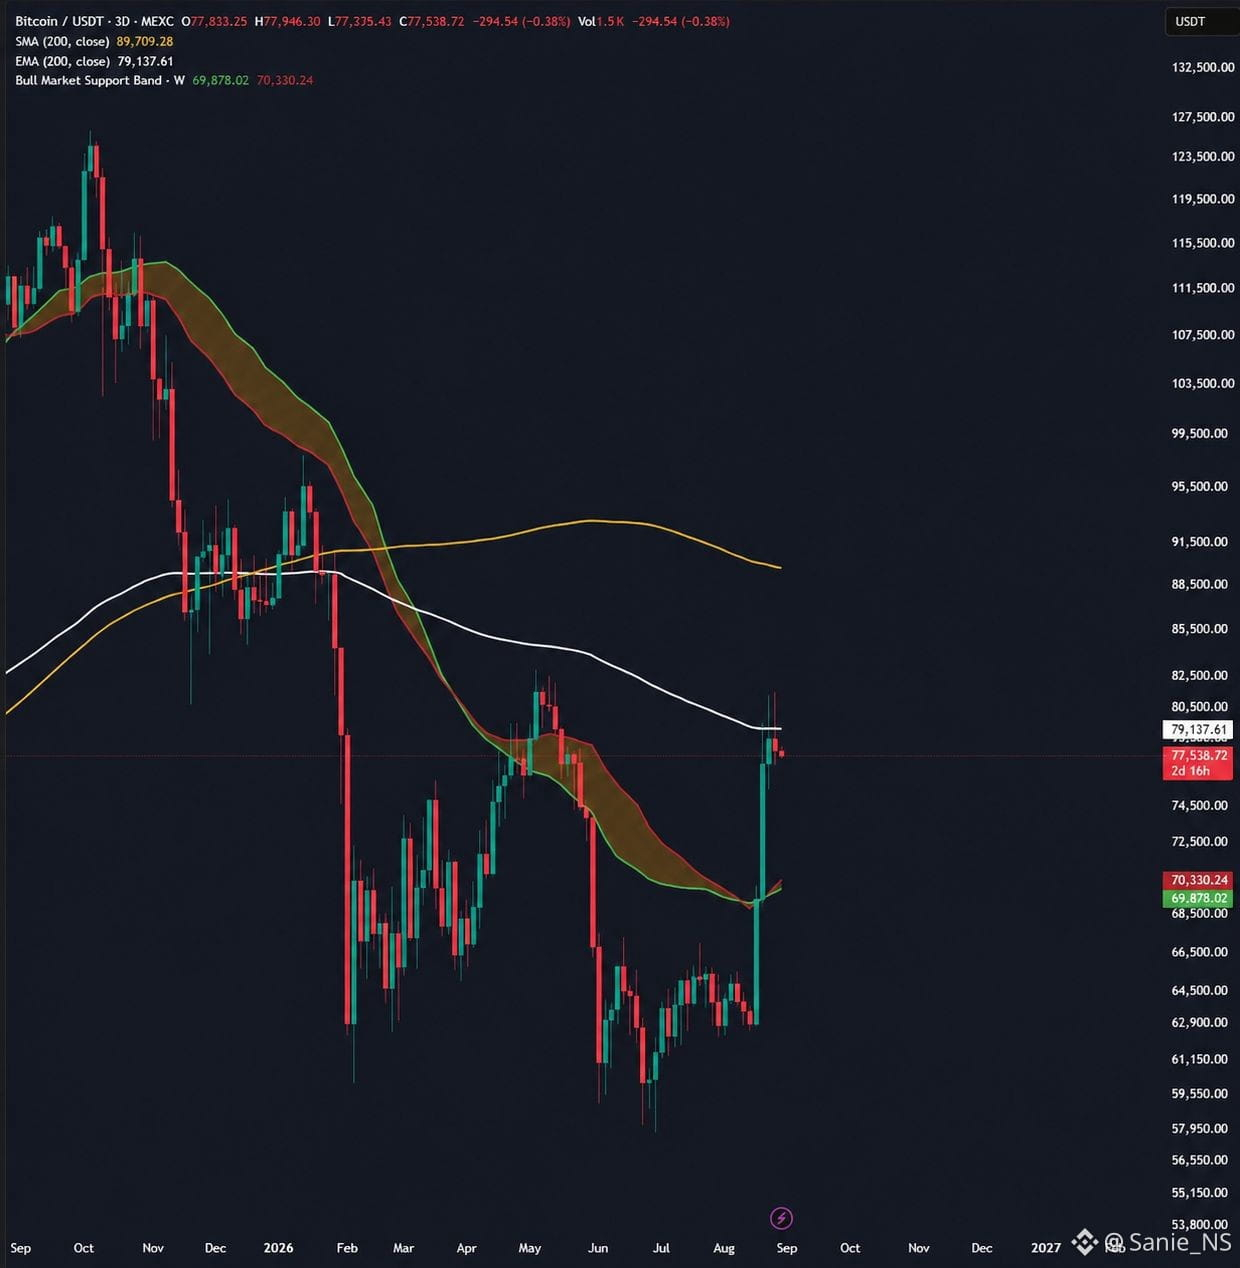Select the Bull Market Support Band legend
The width and height of the screenshot is (1240, 1268).
click(100, 80)
